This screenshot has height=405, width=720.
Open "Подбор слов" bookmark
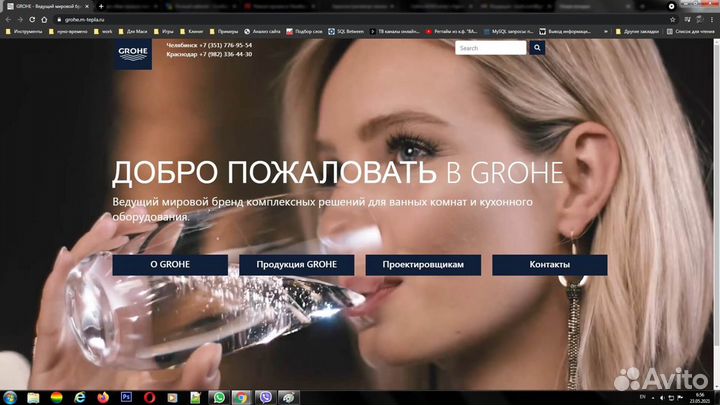(x=304, y=32)
